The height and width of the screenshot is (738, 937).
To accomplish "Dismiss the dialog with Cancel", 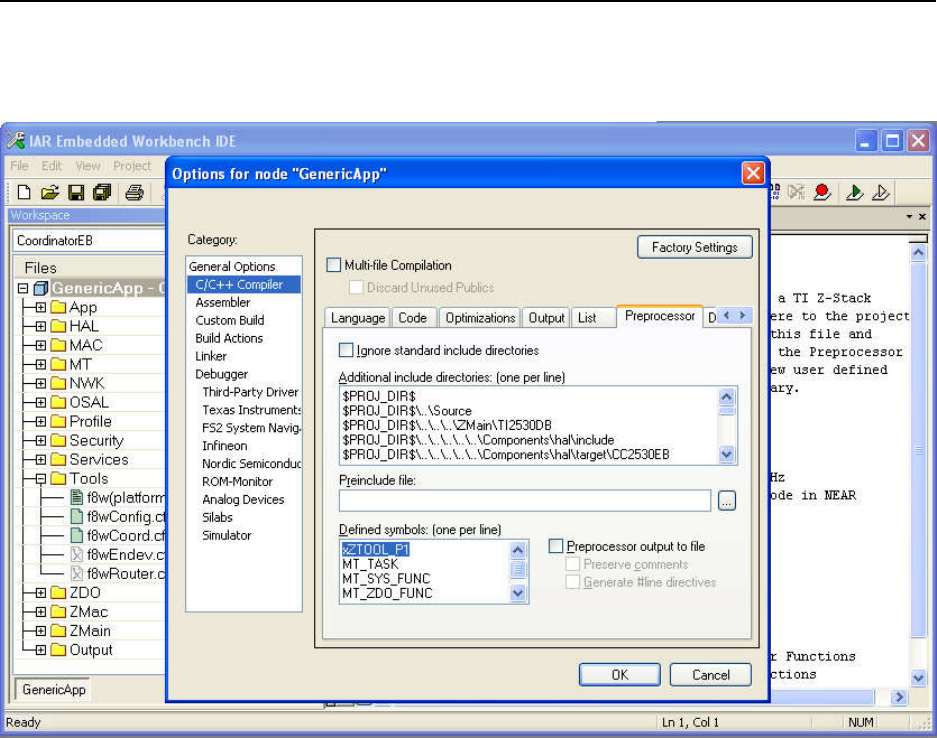I will click(711, 675).
